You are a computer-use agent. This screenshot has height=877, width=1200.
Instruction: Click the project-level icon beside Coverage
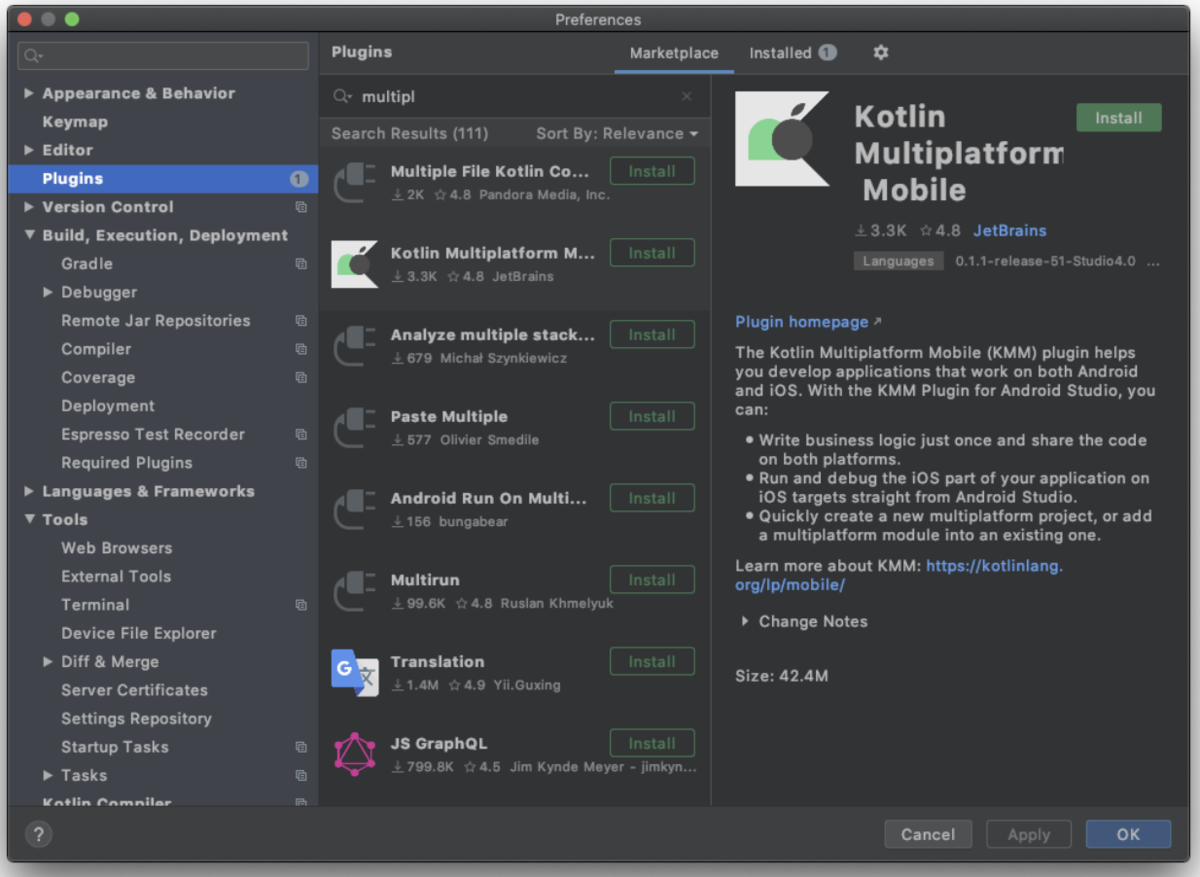coord(301,378)
